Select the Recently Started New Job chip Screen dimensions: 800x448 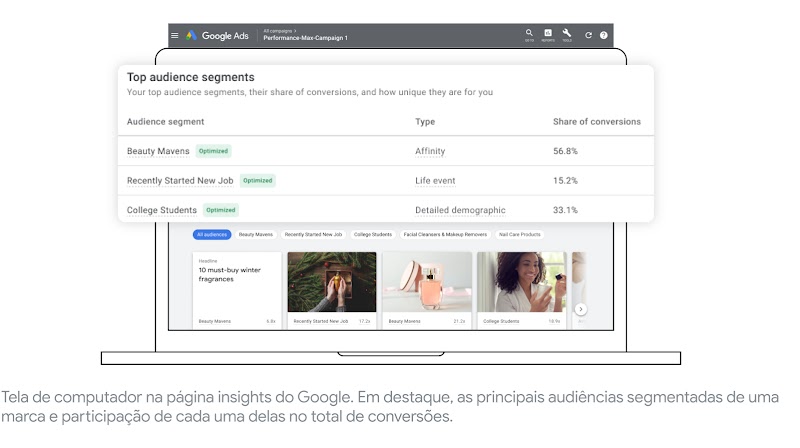(313, 234)
